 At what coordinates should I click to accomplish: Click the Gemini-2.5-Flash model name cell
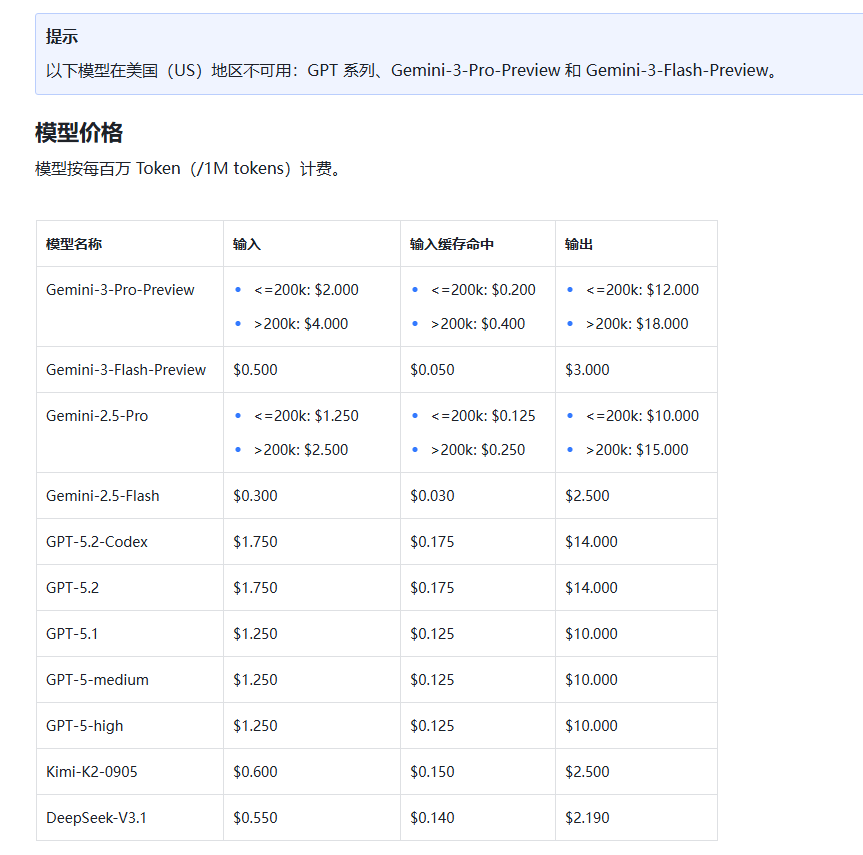pos(103,496)
